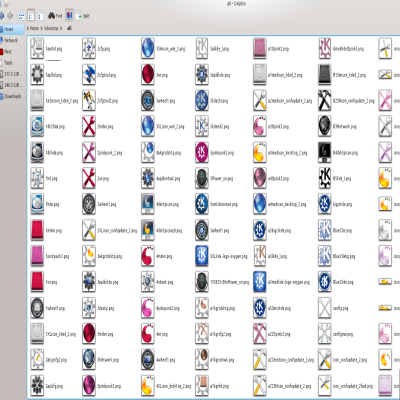
Task: Open Find with the binoculars icon
Action: coord(55,15)
